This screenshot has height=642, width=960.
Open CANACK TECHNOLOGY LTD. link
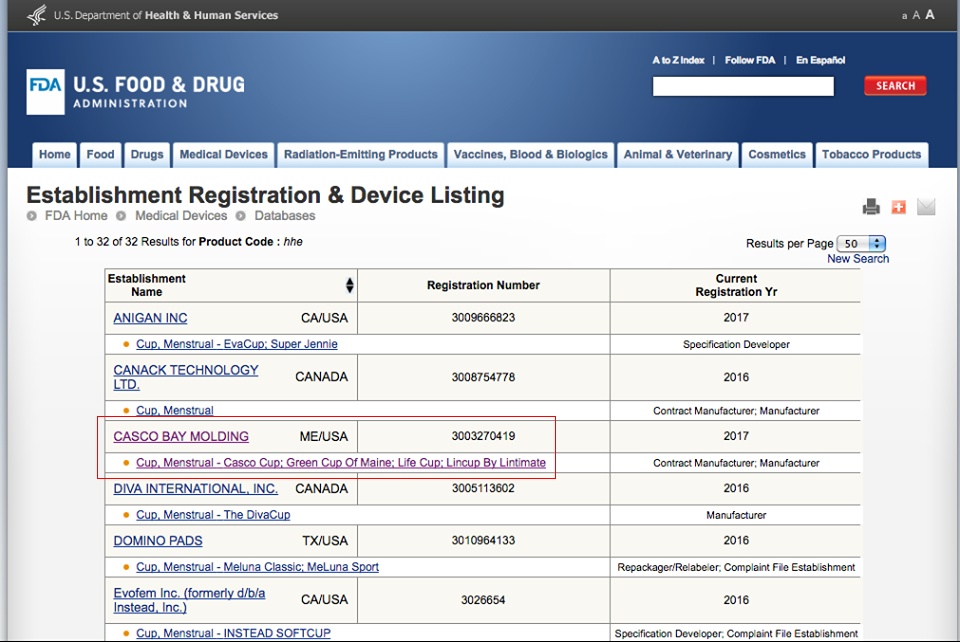point(186,377)
